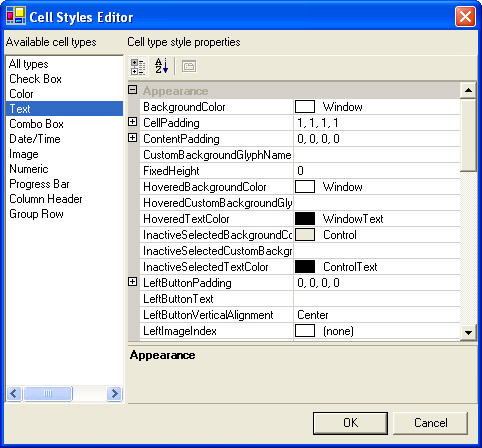482x448 pixels.
Task: Expand the CellPadding property
Action: 133,122
